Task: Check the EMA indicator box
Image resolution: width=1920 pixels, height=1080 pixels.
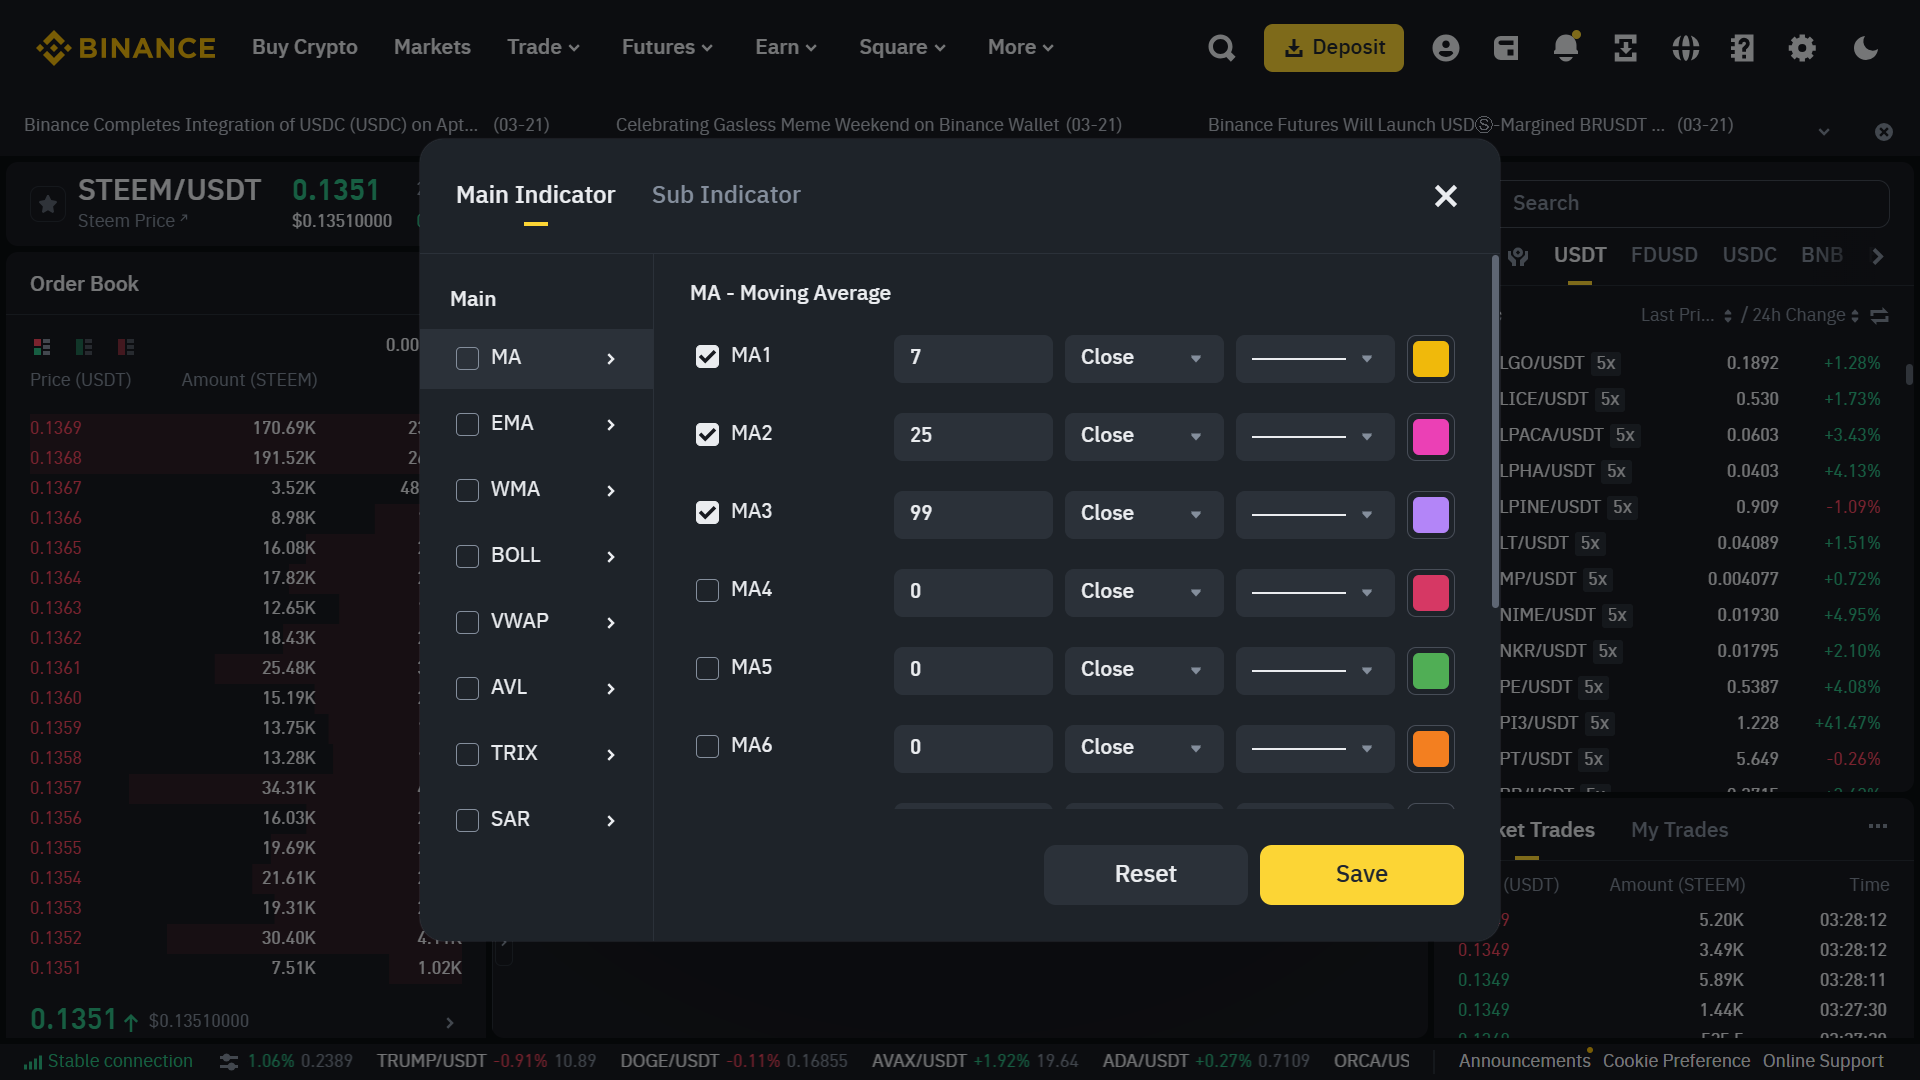Action: pyautogui.click(x=467, y=425)
